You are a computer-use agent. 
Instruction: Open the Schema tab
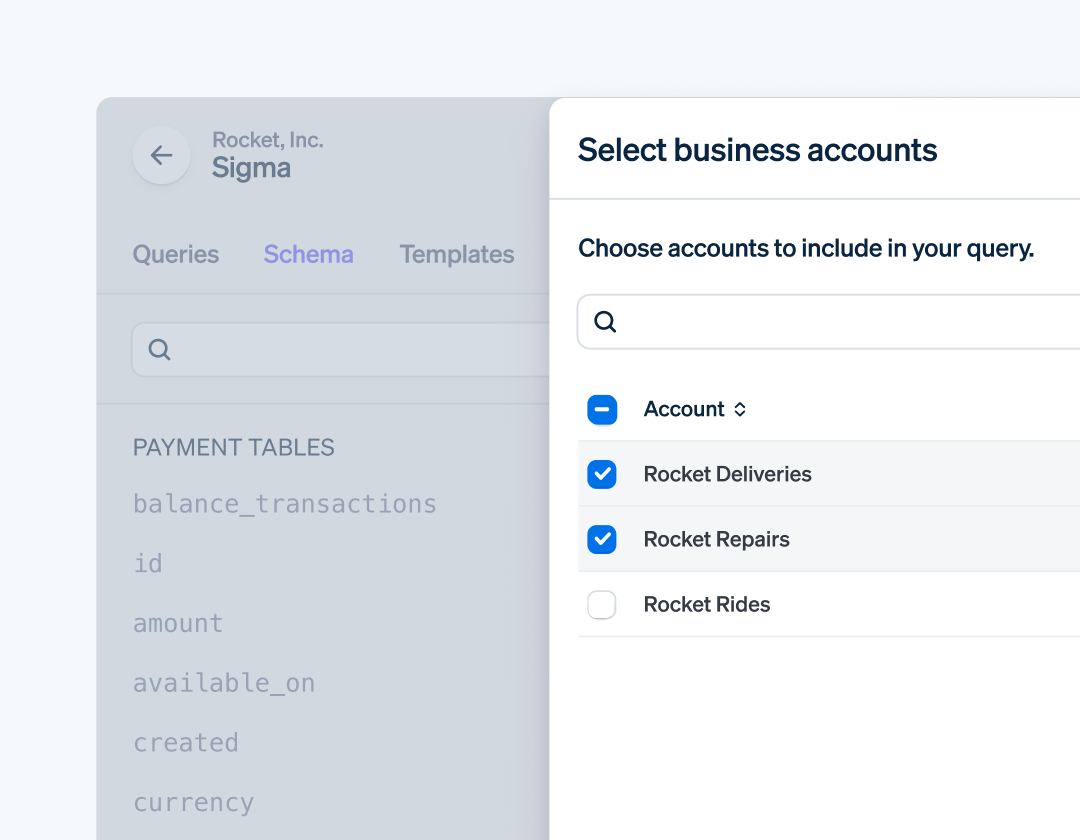[x=309, y=254]
